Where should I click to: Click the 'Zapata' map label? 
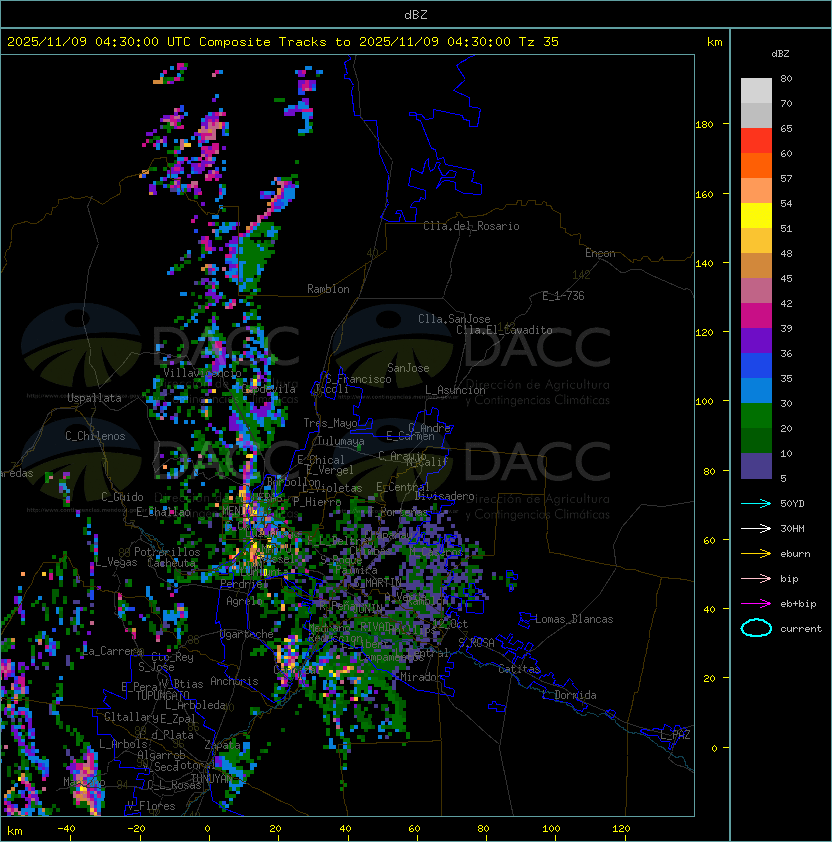click(x=222, y=745)
